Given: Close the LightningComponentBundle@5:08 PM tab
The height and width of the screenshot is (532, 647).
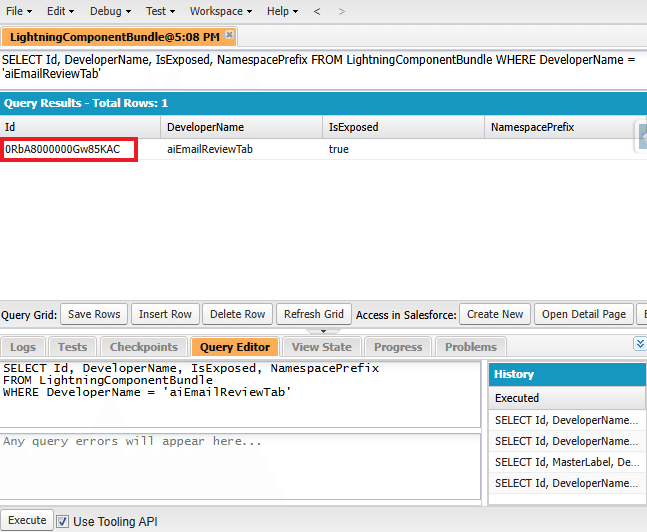Looking at the screenshot, I should tap(229, 35).
